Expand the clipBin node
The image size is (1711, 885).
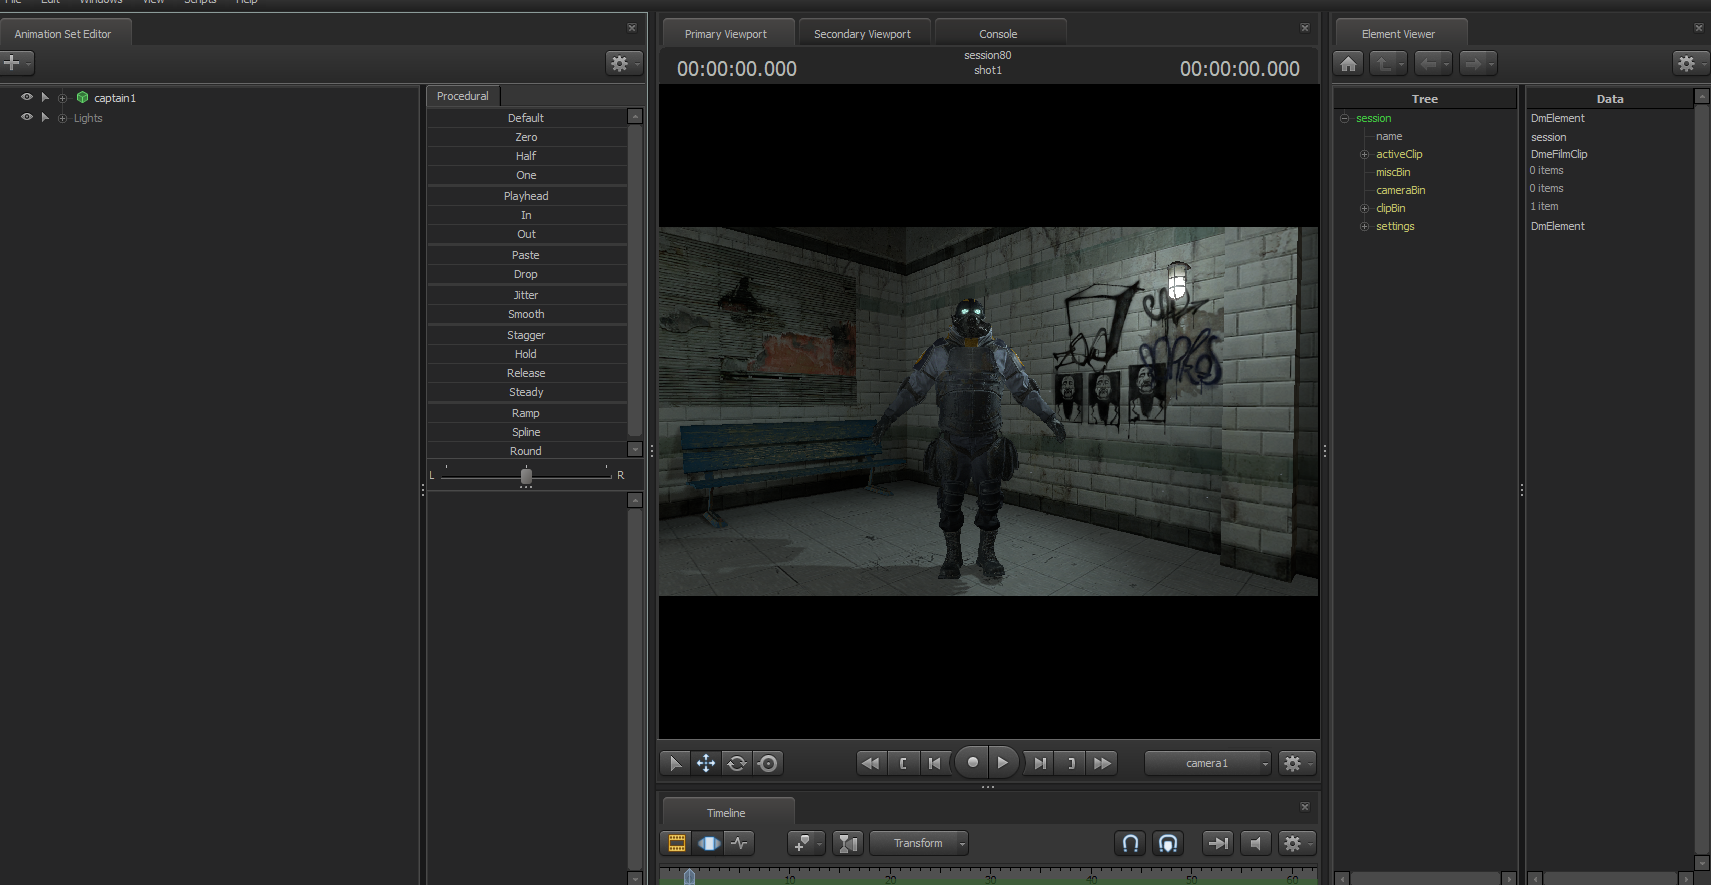click(x=1364, y=208)
